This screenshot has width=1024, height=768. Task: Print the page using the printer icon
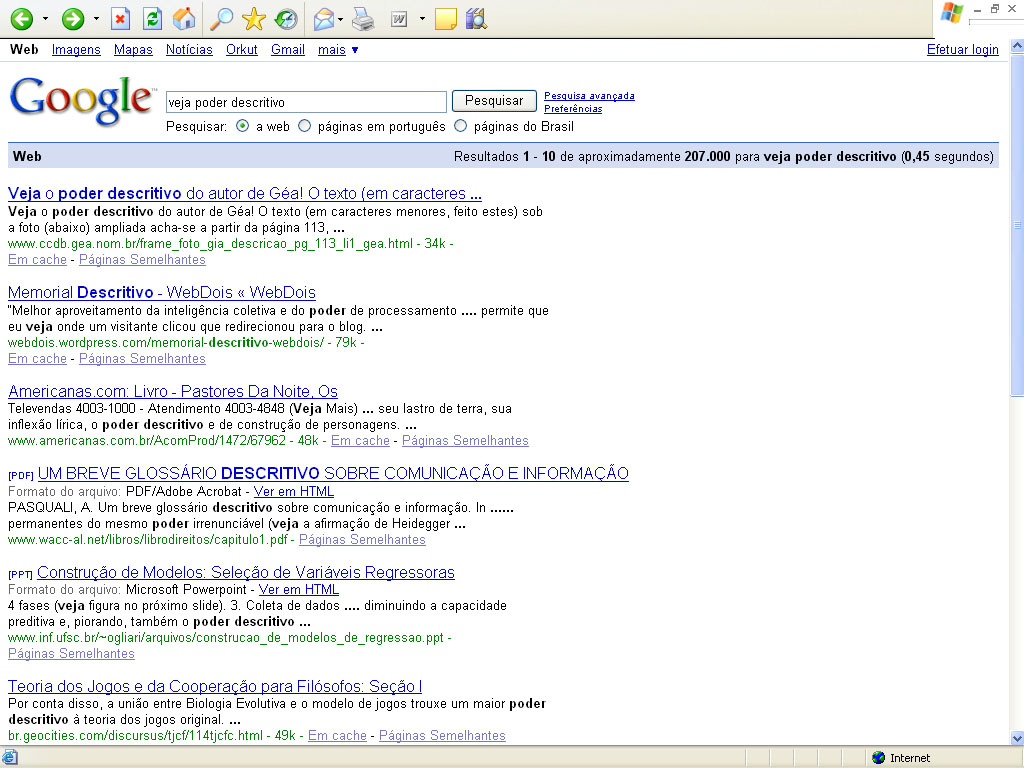coord(363,19)
